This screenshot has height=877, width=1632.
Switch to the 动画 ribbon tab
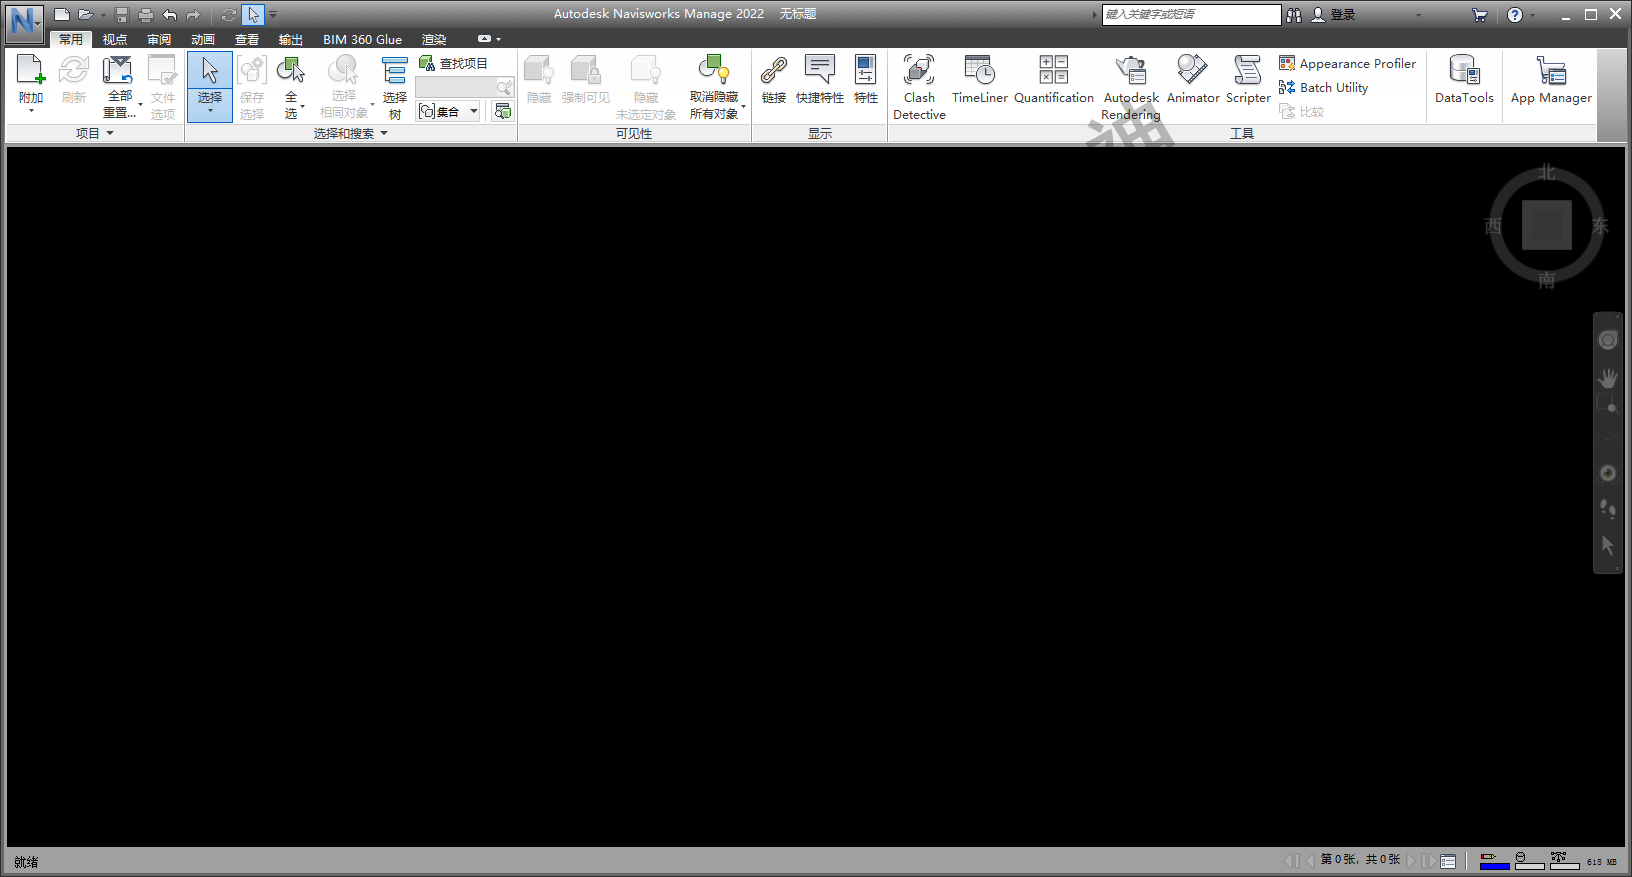click(x=203, y=39)
